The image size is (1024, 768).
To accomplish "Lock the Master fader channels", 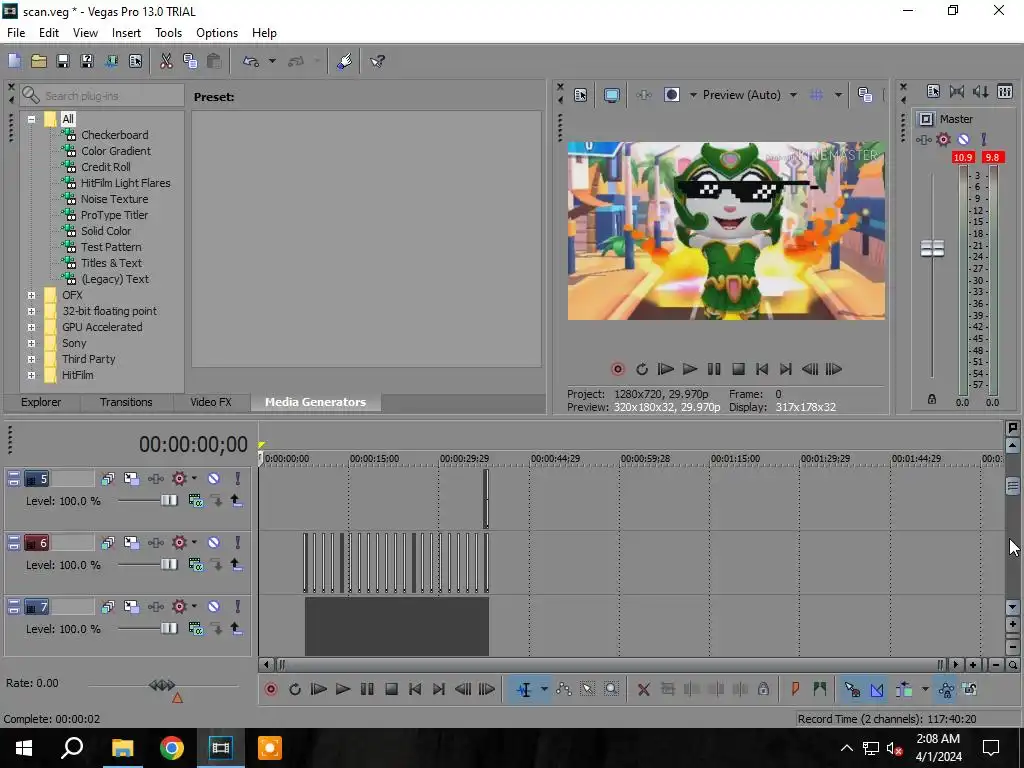I will point(932,400).
